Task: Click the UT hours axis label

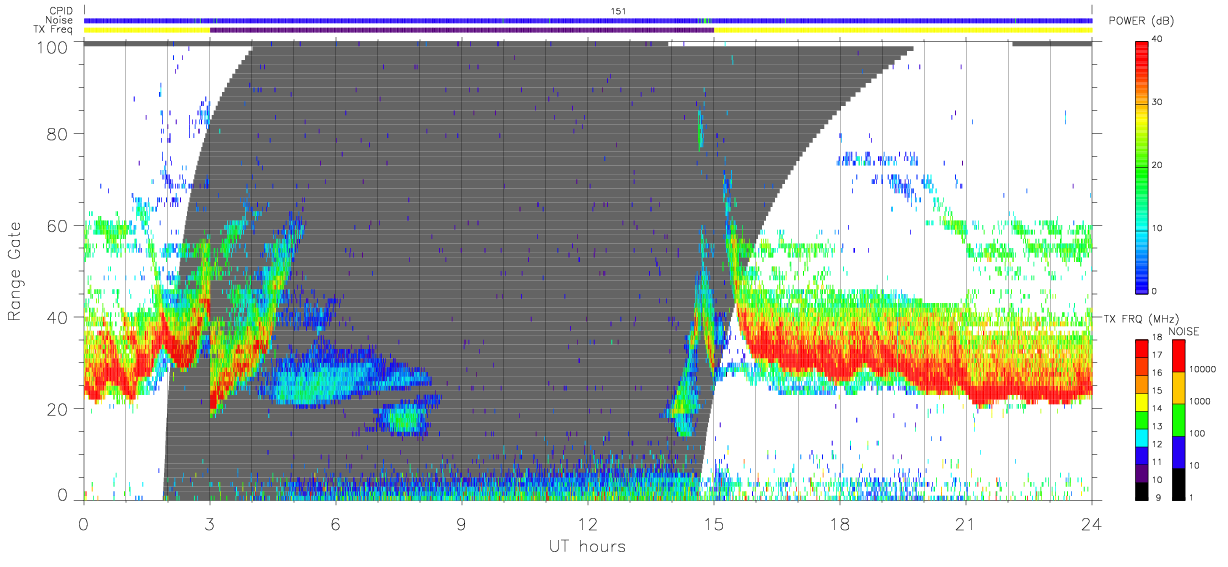Action: point(587,546)
